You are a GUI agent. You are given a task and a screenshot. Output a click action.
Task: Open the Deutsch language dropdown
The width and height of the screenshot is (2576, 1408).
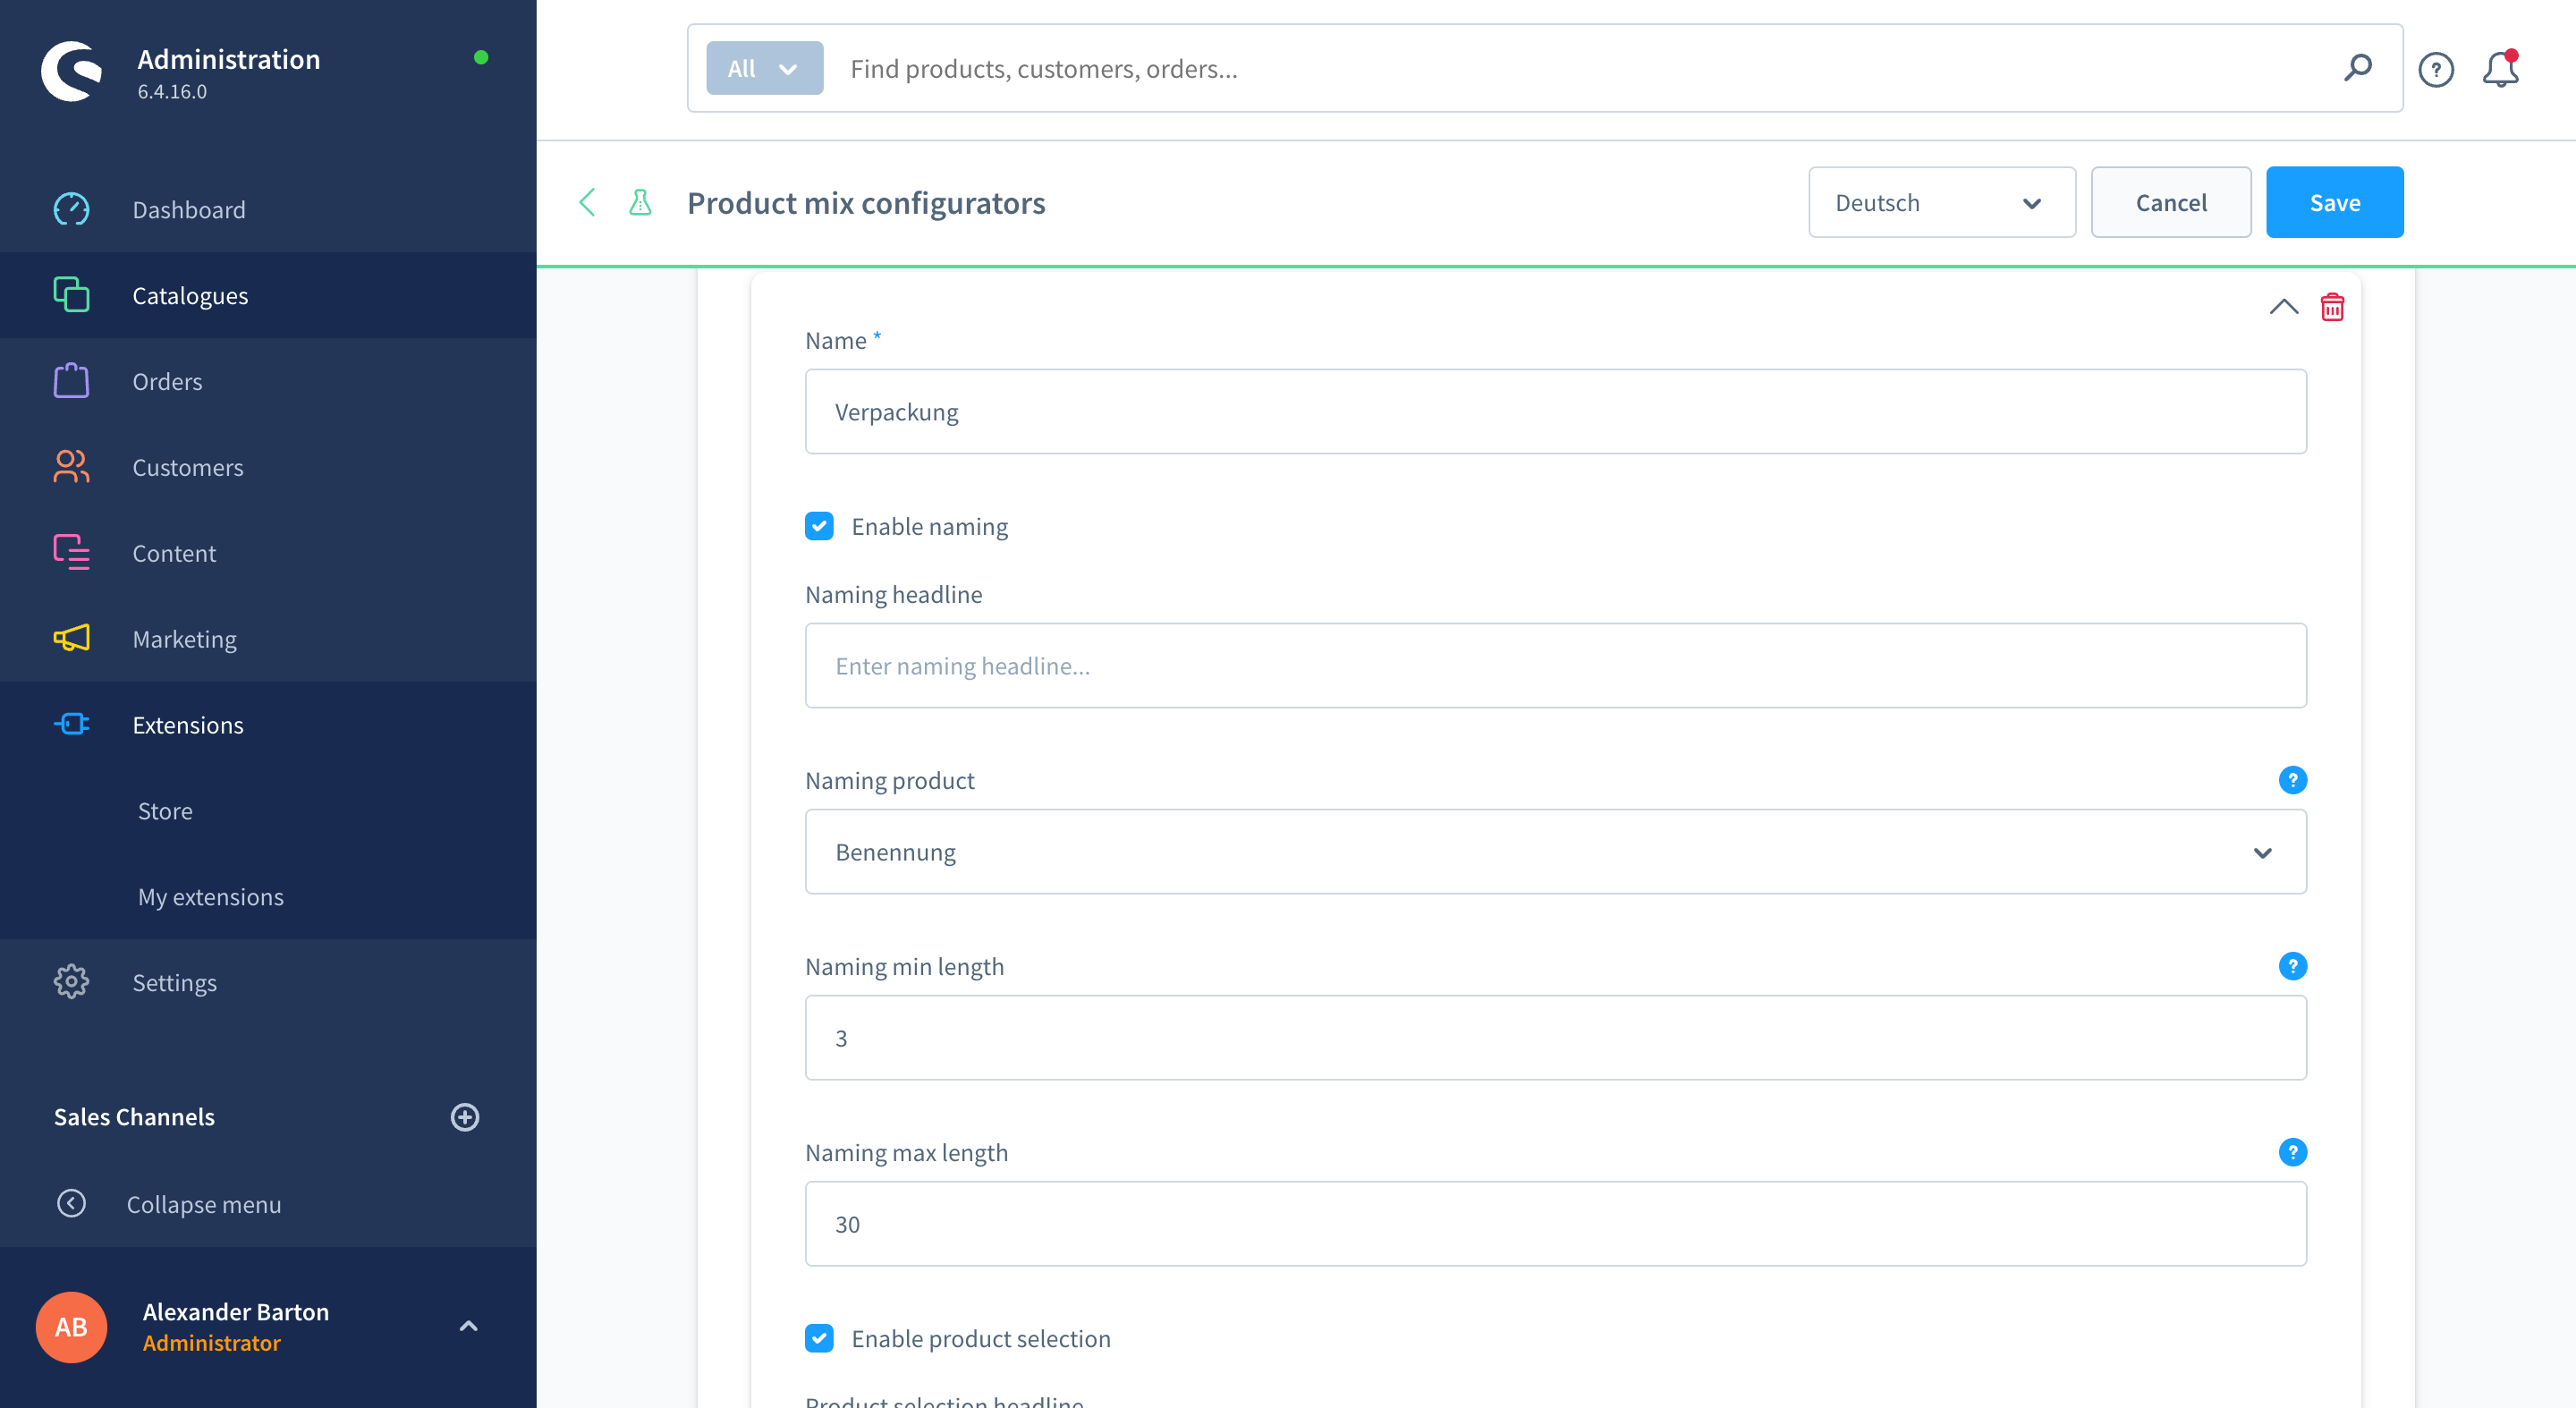(1941, 203)
